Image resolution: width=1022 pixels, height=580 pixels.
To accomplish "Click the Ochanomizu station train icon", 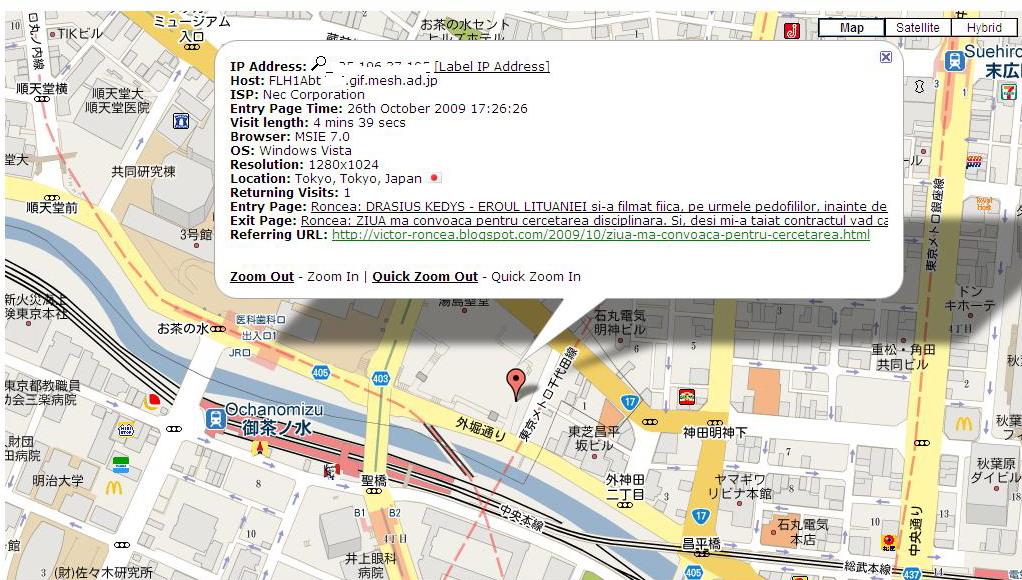I will point(214,419).
